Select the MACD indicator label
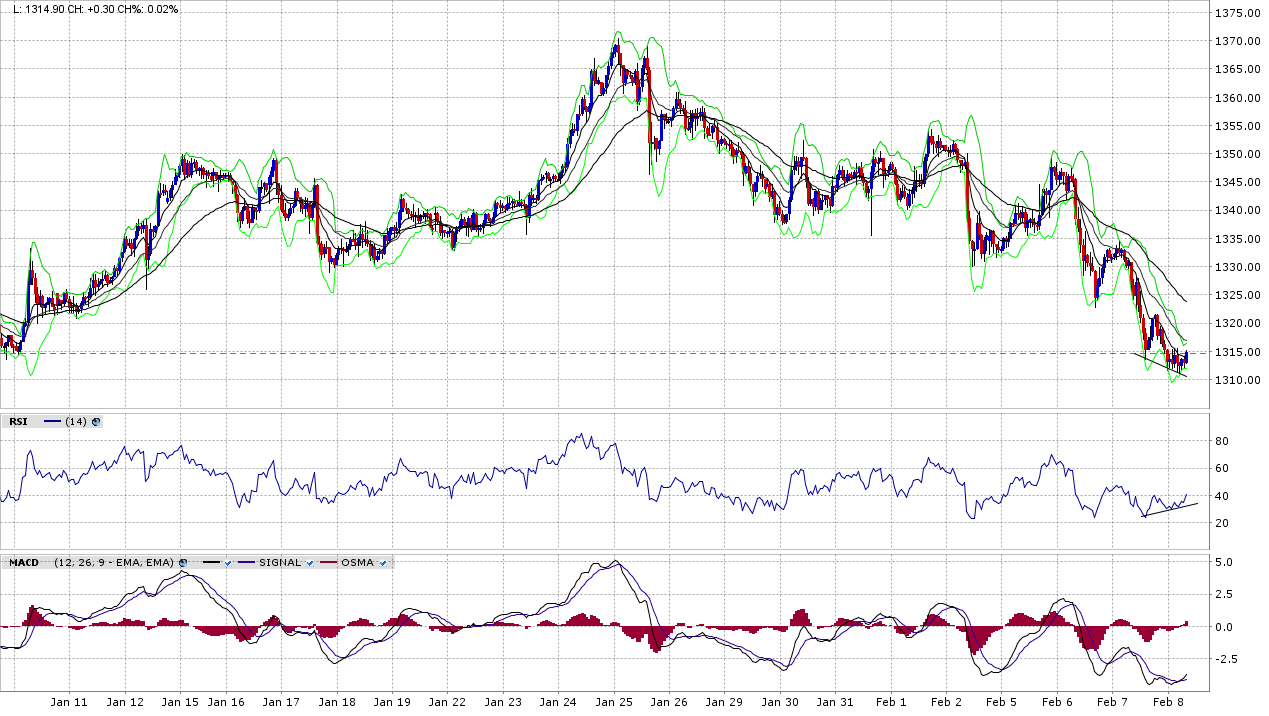Viewport: 1269px width, 716px height. [24, 563]
